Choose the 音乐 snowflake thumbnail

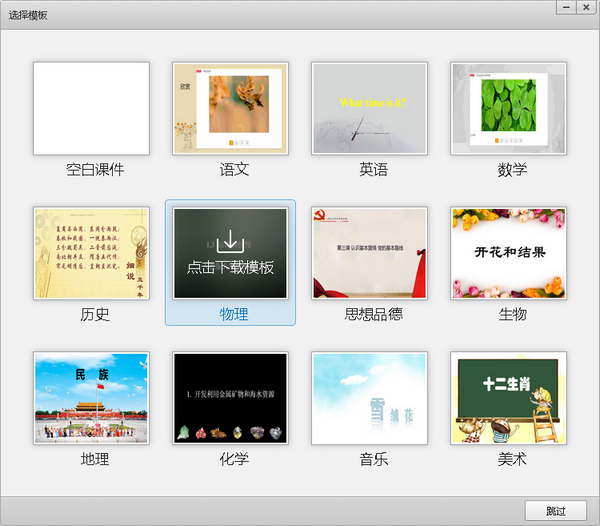point(369,397)
